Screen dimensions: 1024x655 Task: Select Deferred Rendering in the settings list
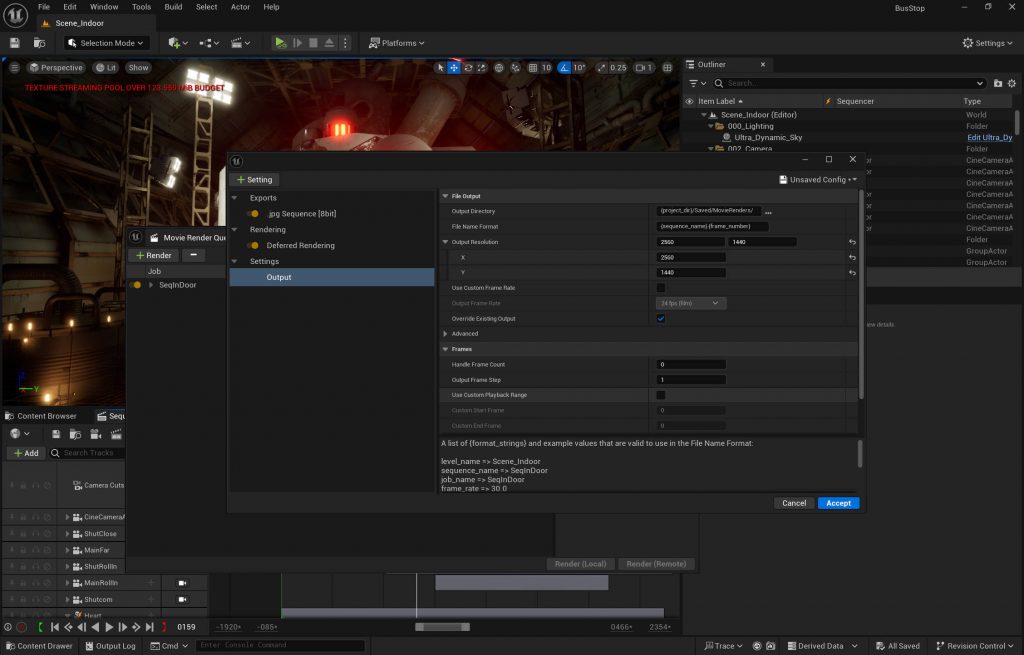click(300, 245)
